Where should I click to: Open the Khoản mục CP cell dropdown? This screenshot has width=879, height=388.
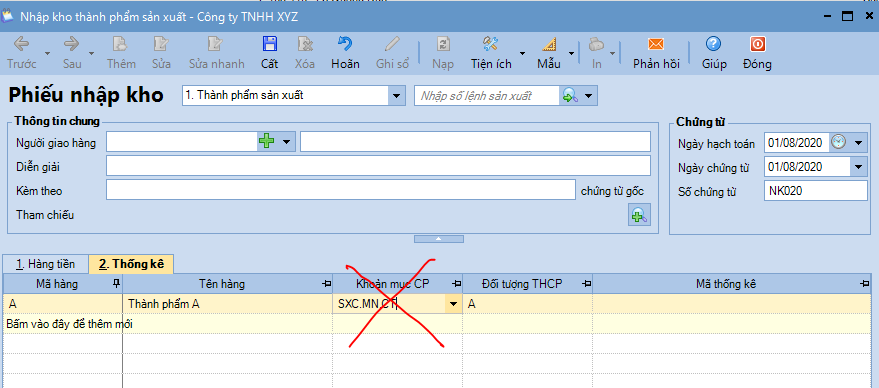tap(453, 304)
